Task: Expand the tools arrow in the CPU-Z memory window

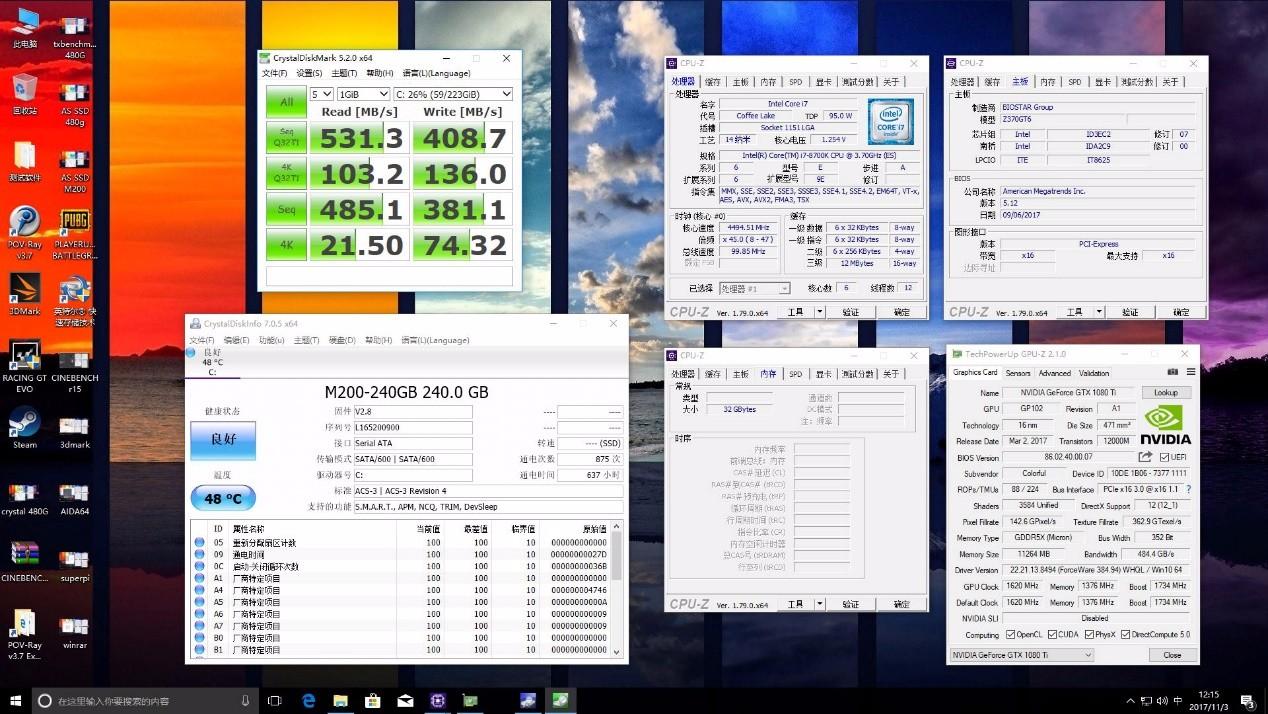Action: tap(820, 604)
